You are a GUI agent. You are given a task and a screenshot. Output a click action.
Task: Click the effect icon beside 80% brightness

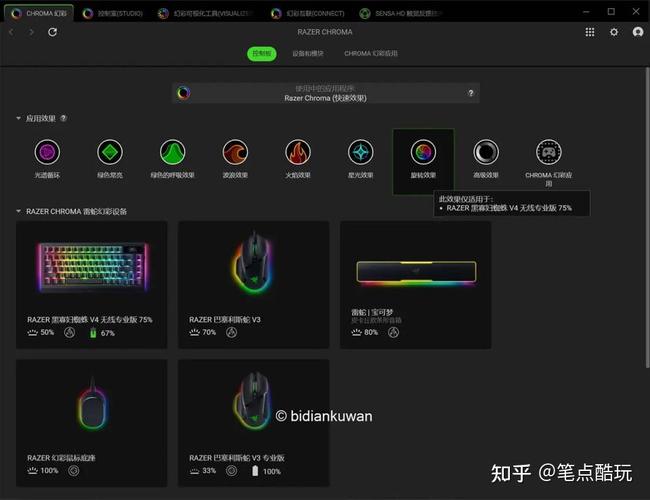[393, 332]
